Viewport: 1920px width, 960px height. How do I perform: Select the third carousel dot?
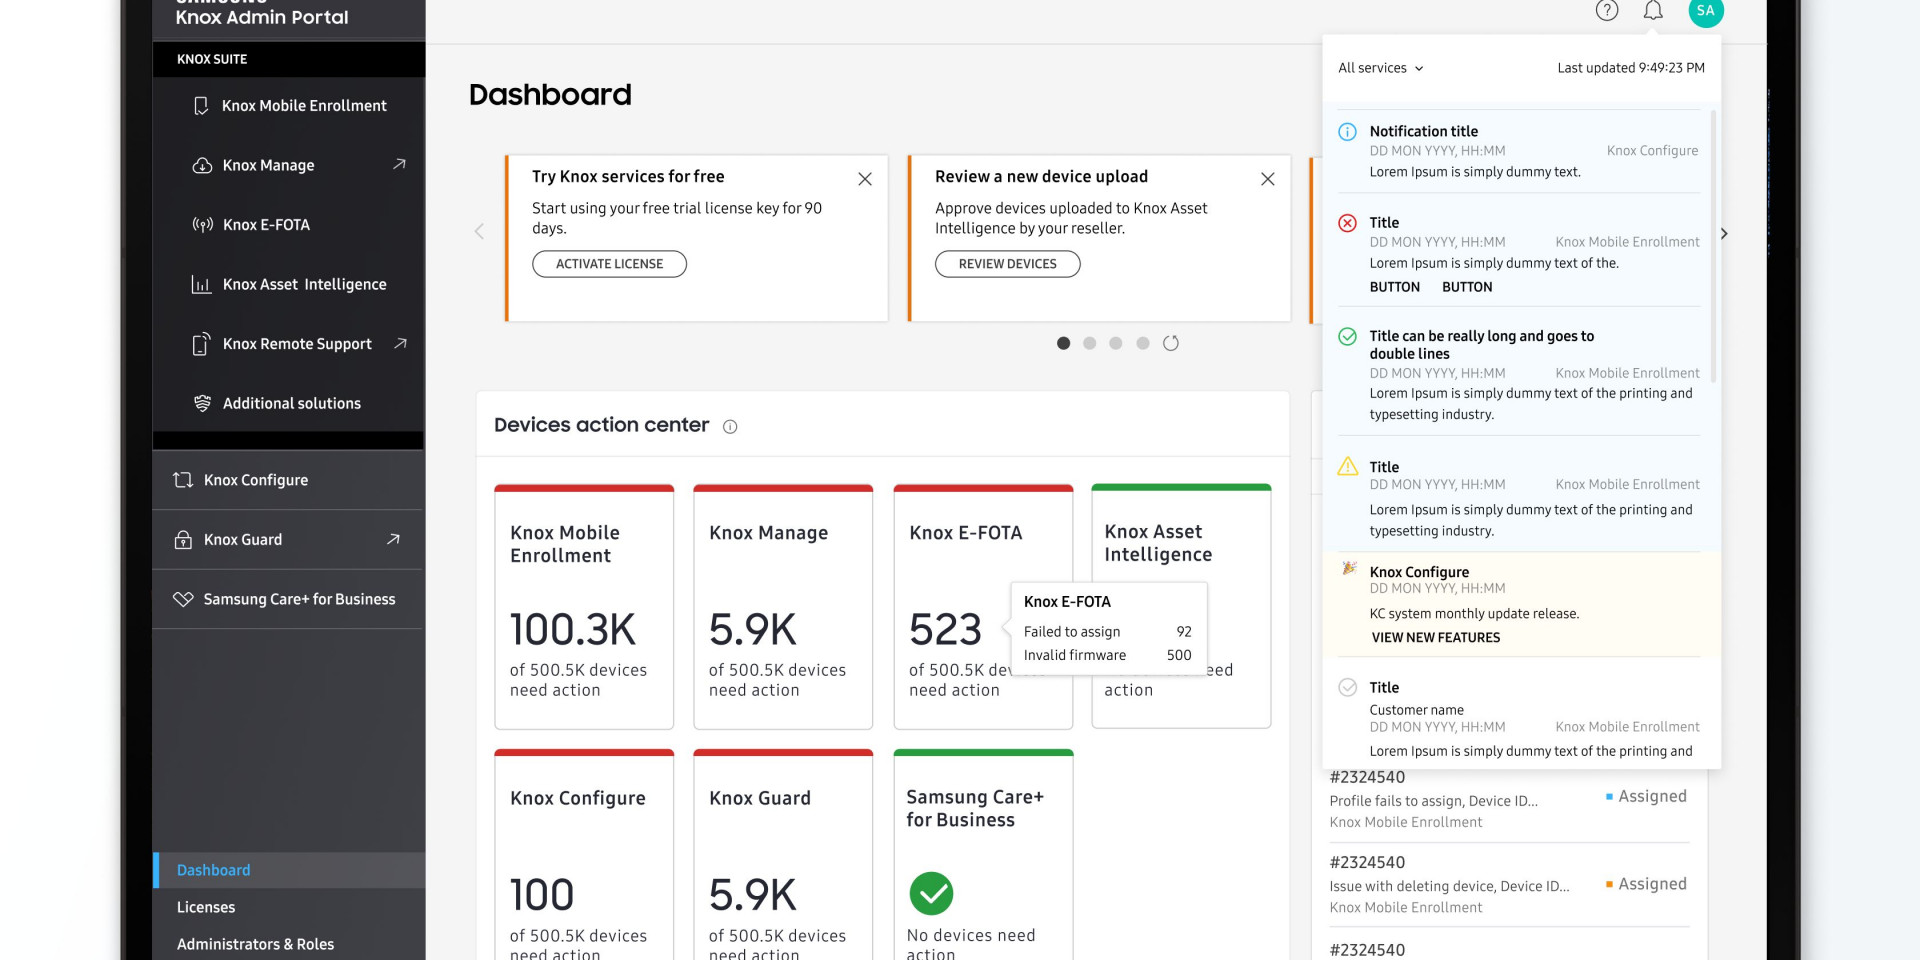click(1116, 343)
